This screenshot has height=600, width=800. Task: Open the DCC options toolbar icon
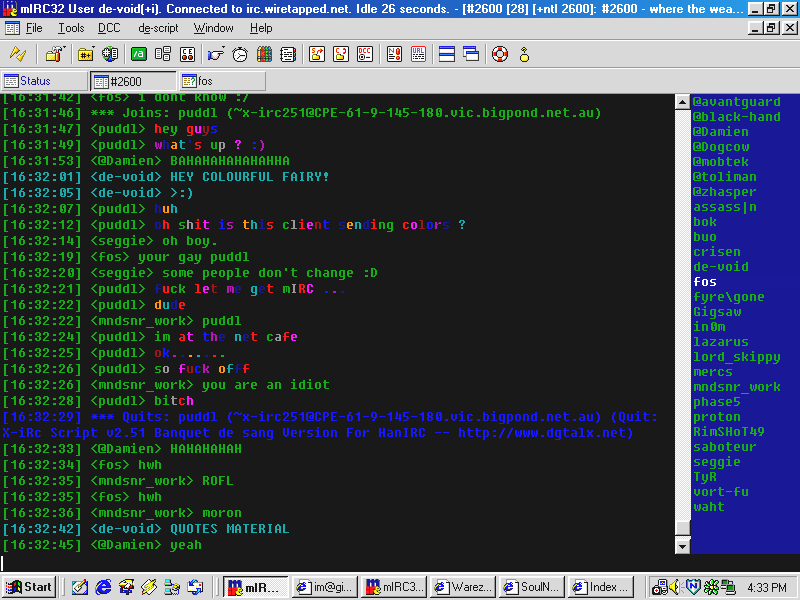pos(366,54)
